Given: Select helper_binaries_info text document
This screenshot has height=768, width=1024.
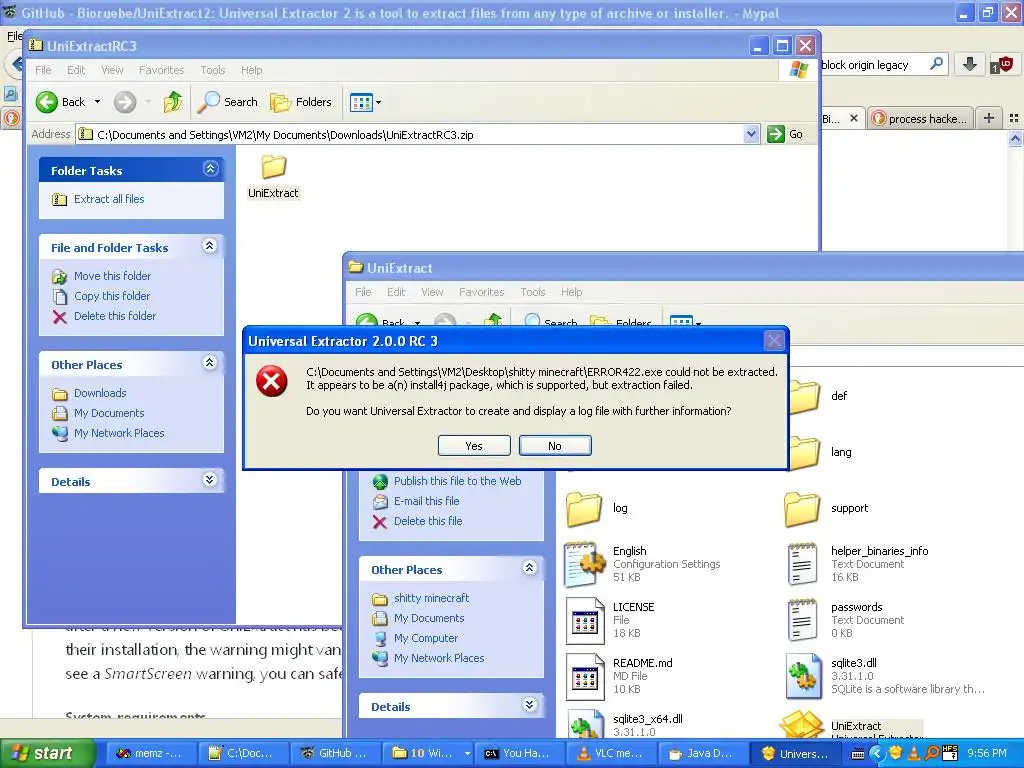Looking at the screenshot, I should (857, 564).
